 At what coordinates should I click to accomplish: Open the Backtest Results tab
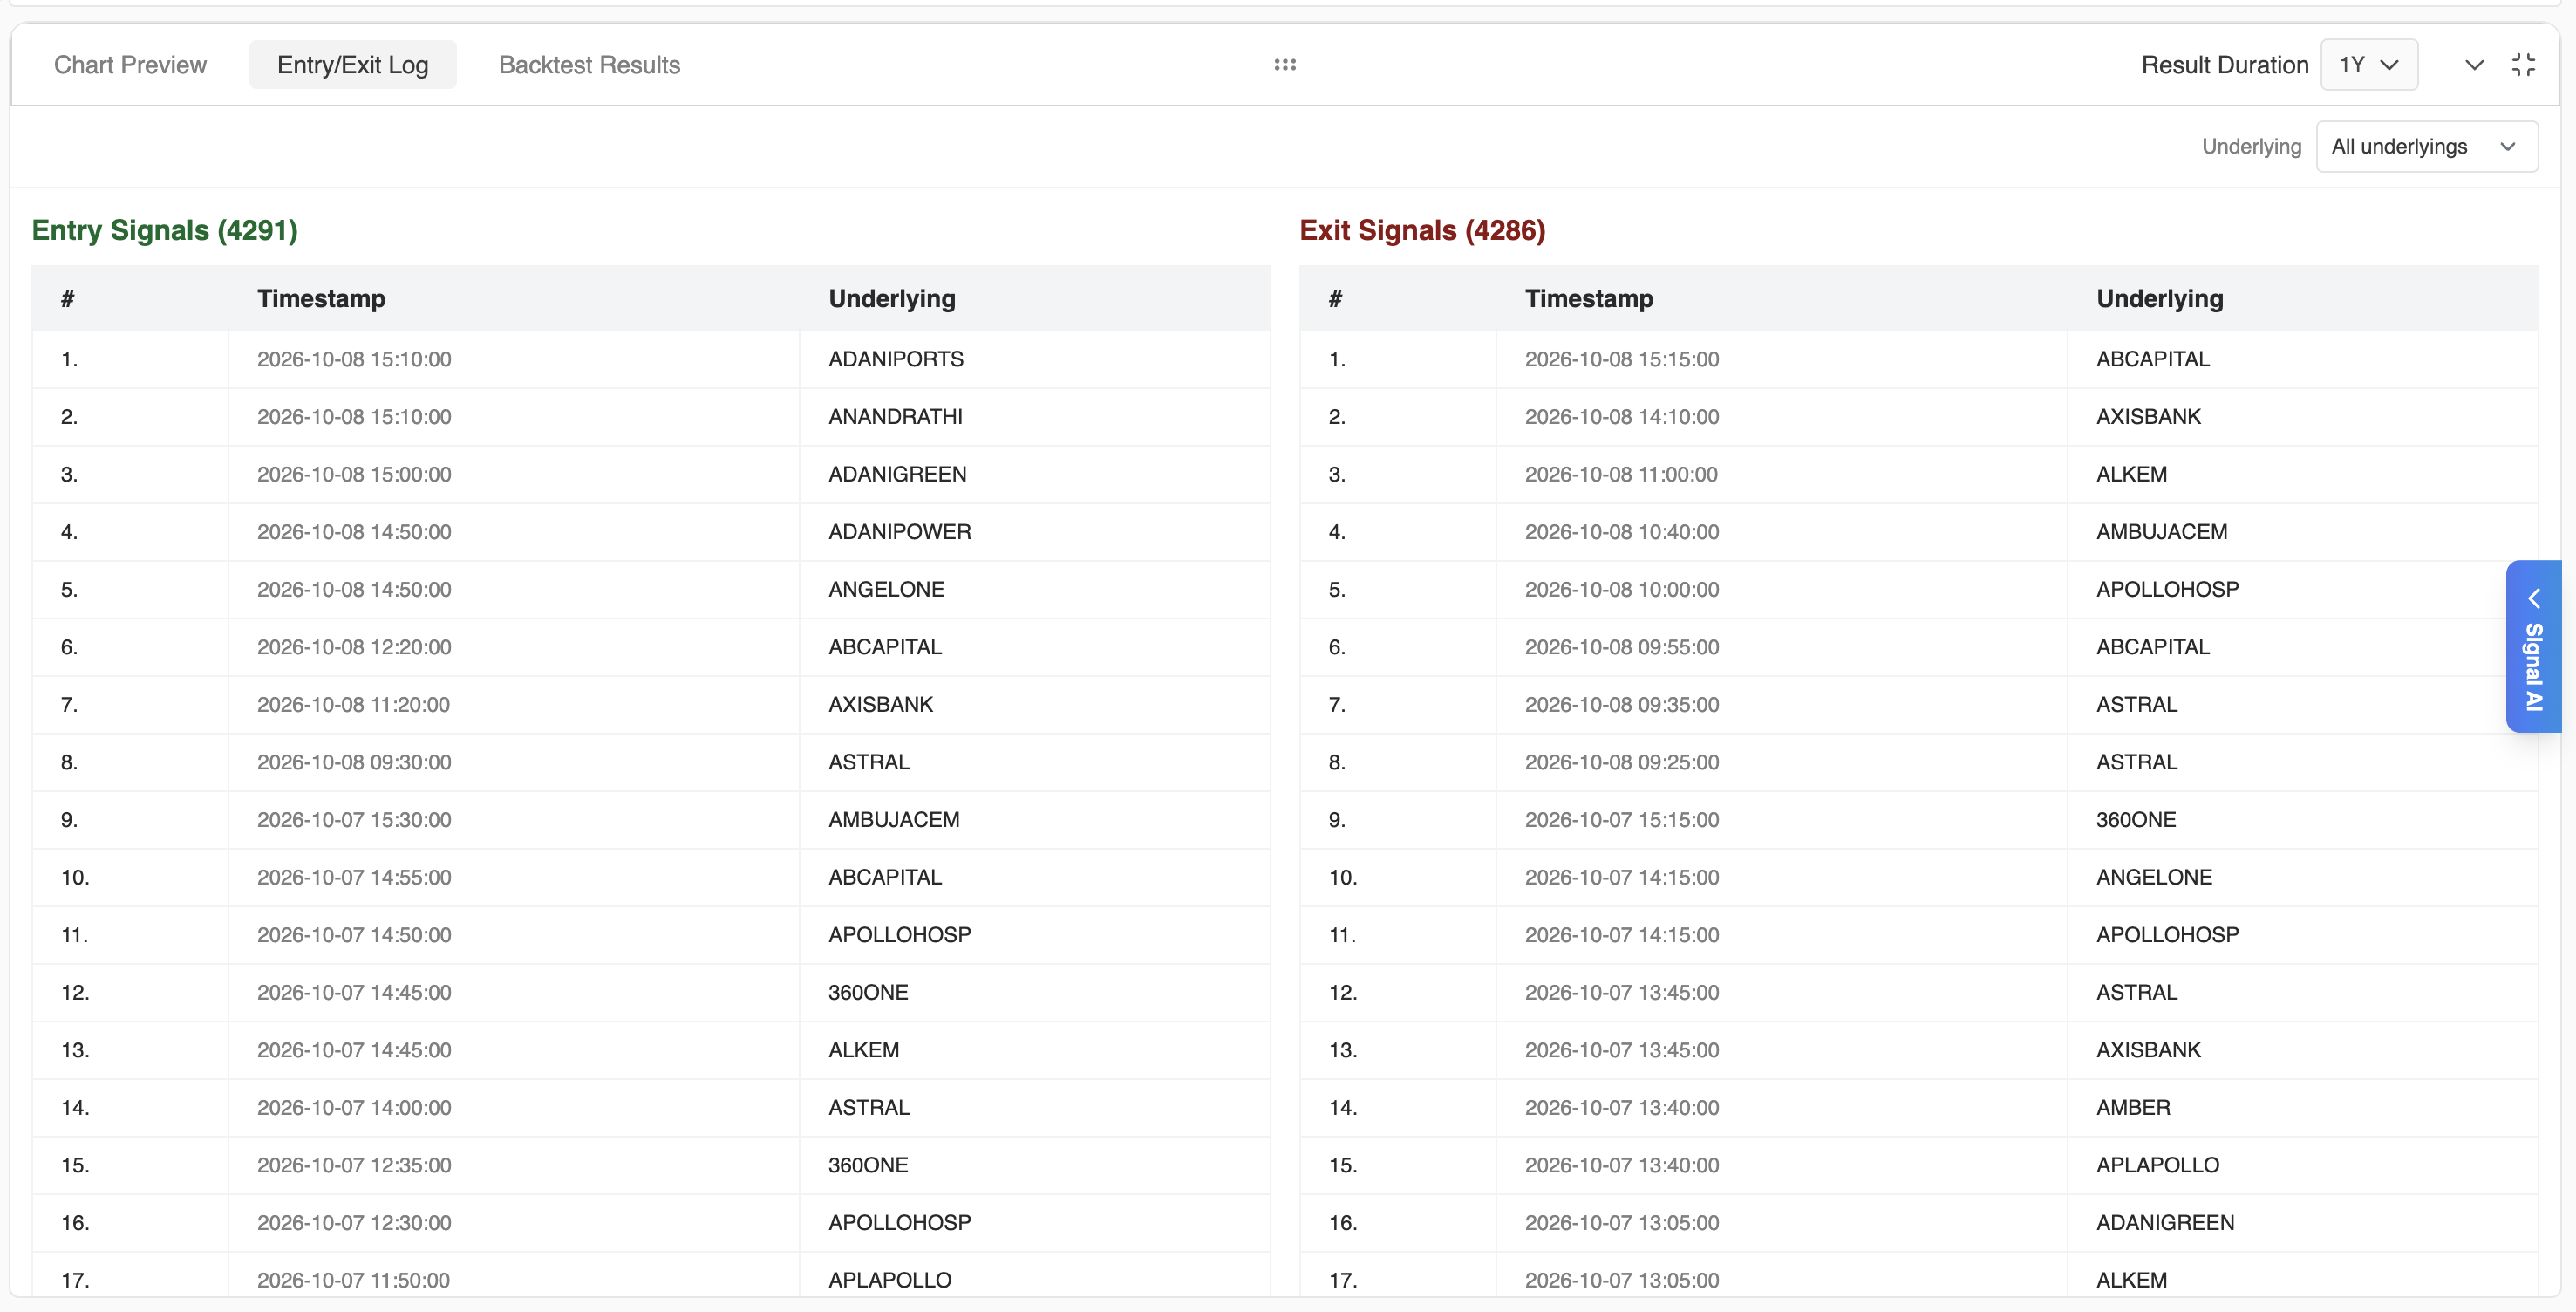coord(589,65)
